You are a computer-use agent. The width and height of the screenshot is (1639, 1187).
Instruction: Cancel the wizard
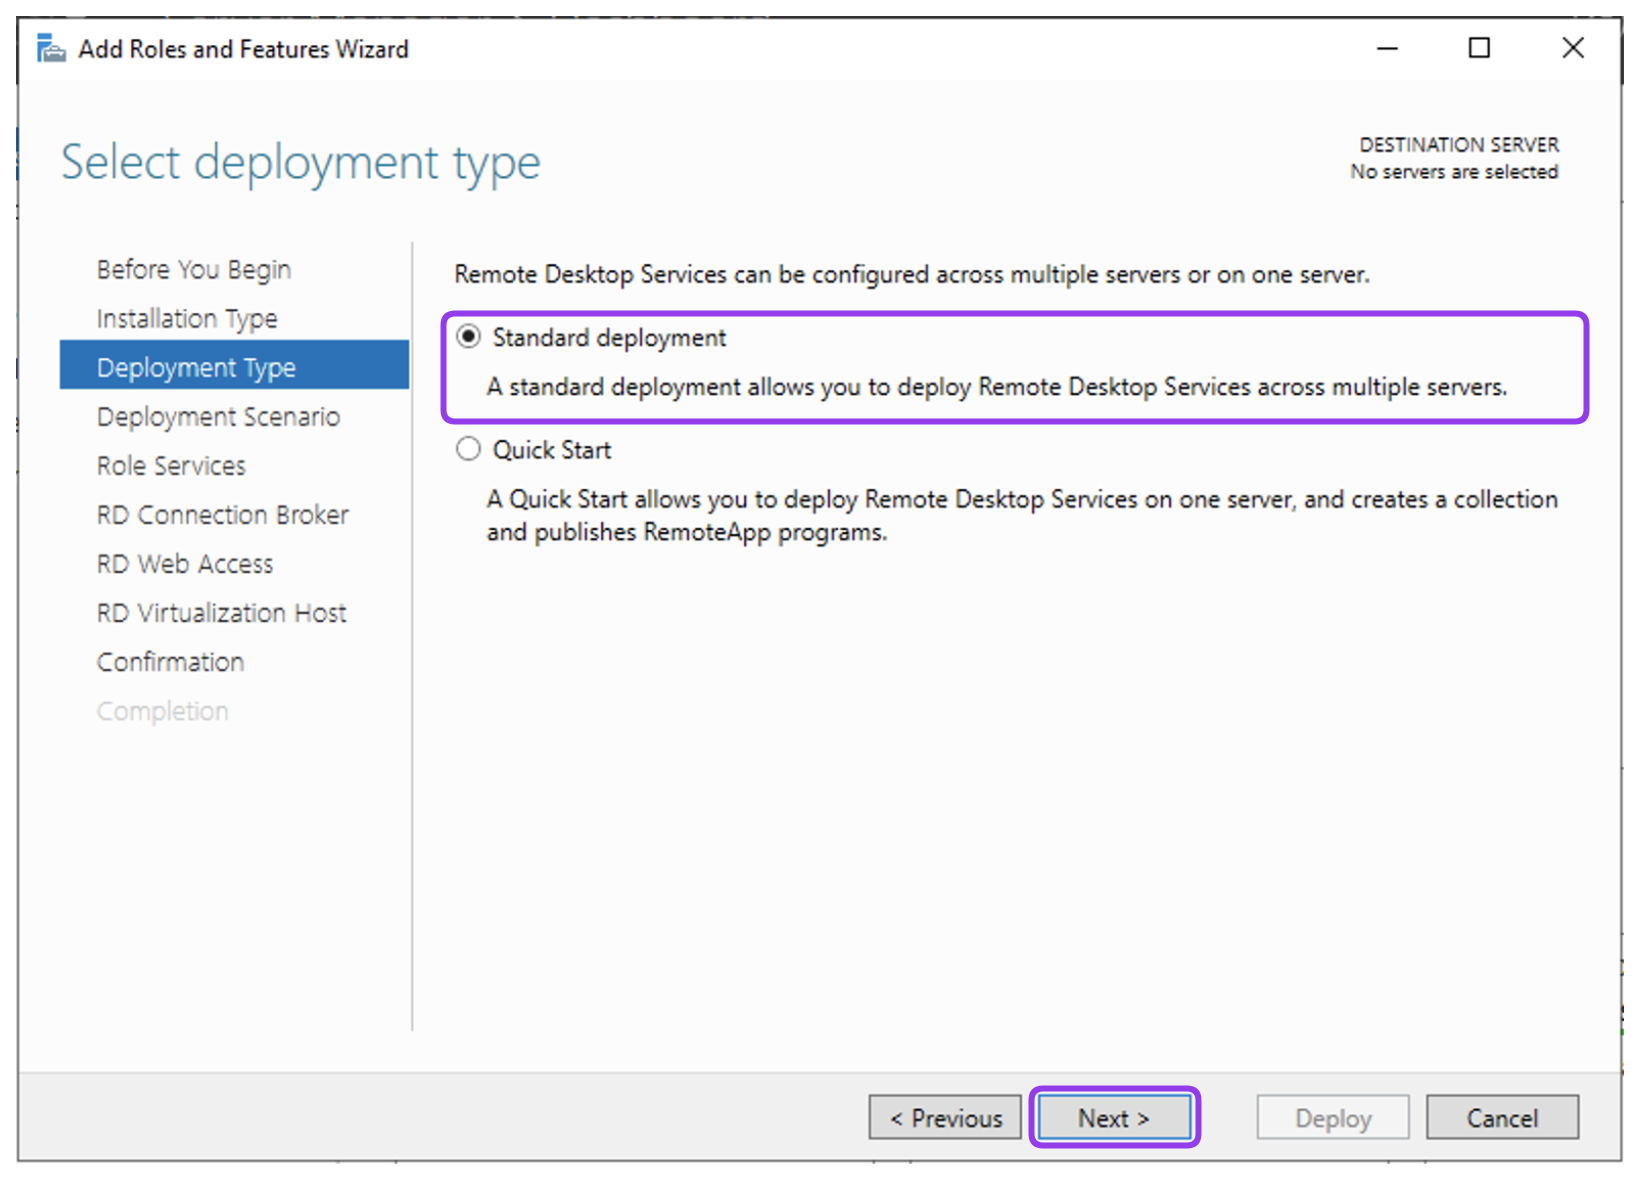click(x=1502, y=1117)
